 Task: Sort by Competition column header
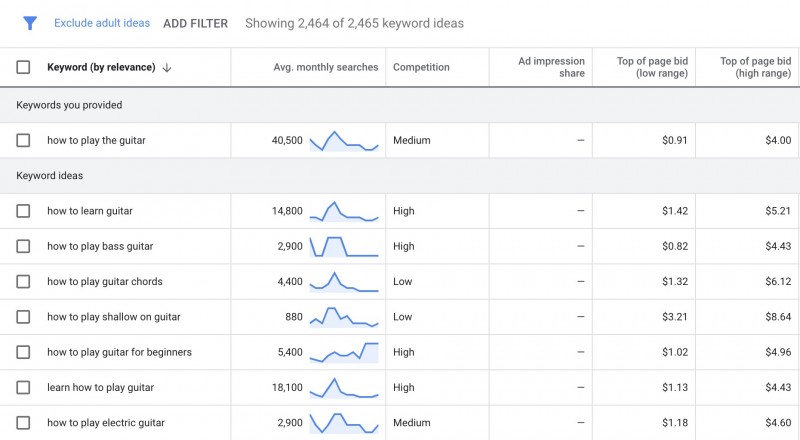pyautogui.click(x=421, y=68)
